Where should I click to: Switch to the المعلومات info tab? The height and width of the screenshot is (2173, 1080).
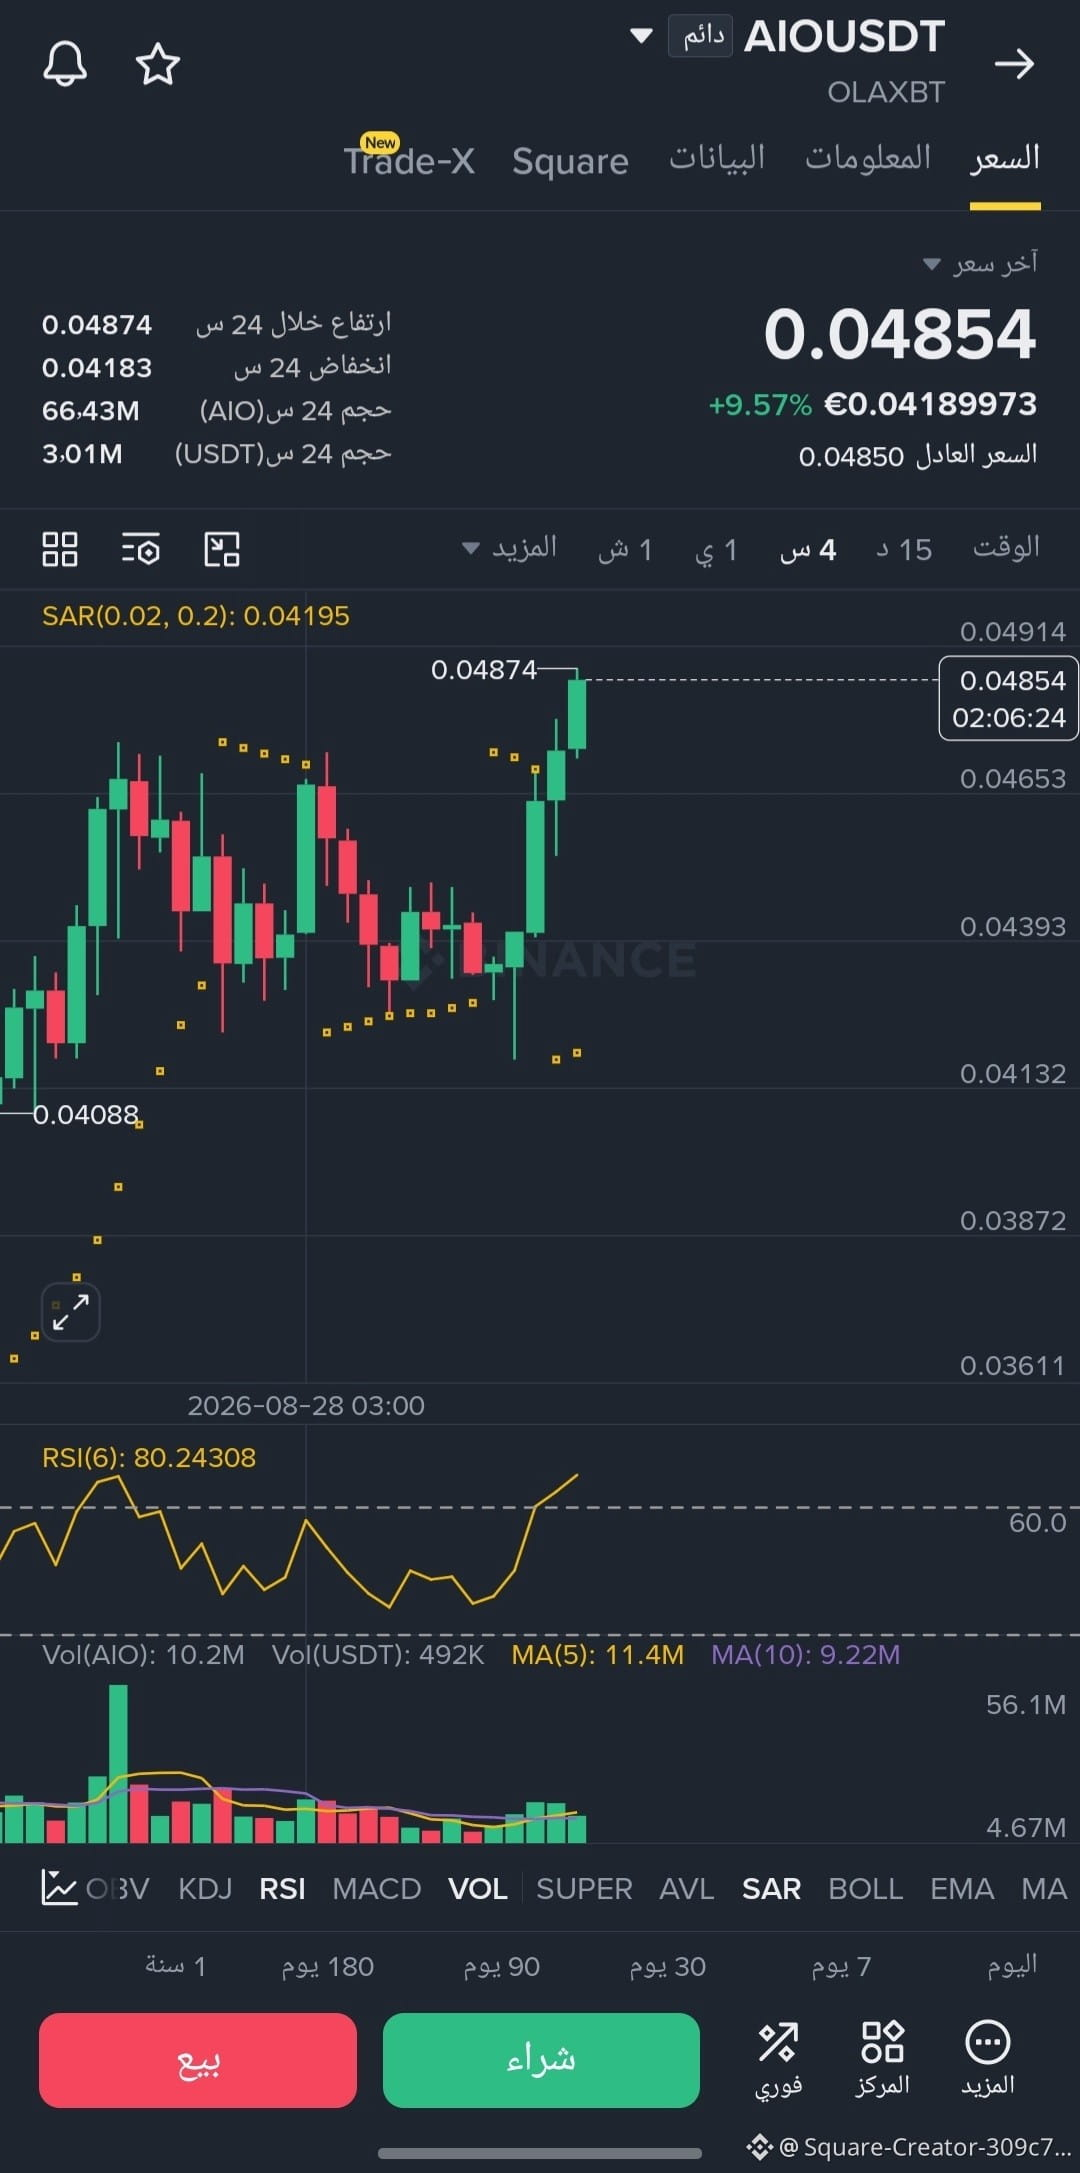868,160
